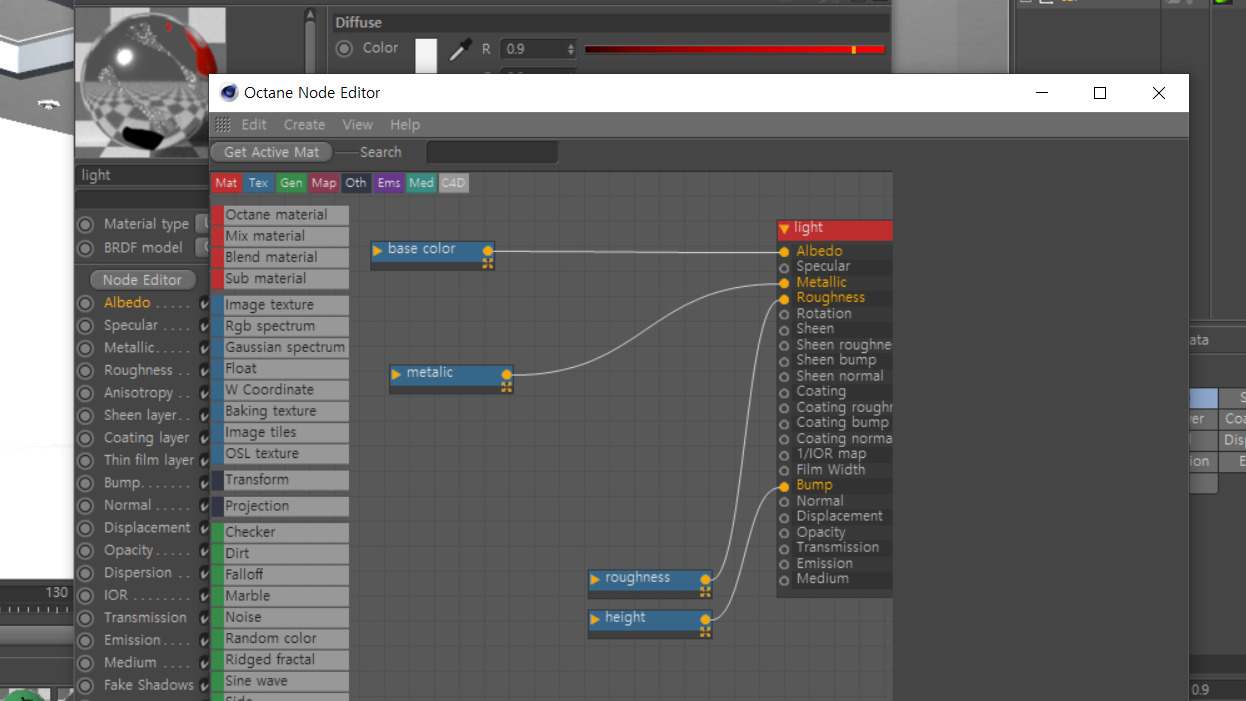Screen dimensions: 1246x701
Task: Collapse the light material node
Action: [x=784, y=229]
